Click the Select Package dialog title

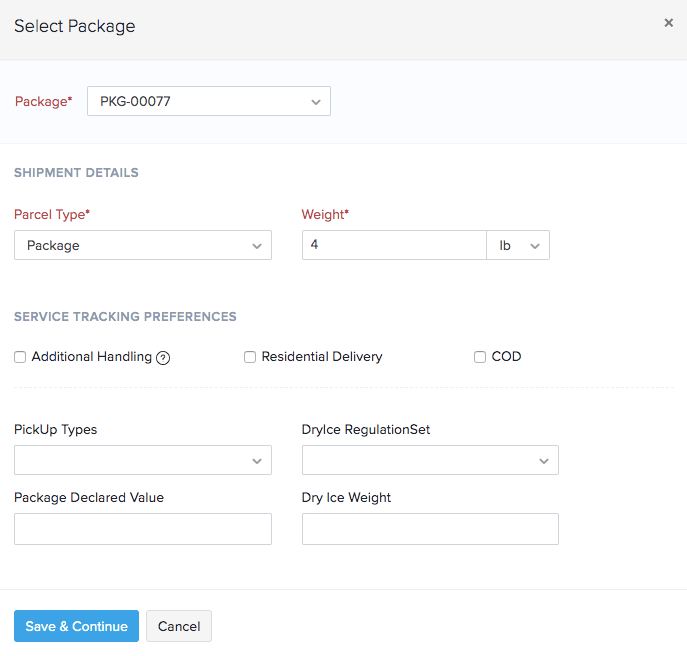pos(75,26)
